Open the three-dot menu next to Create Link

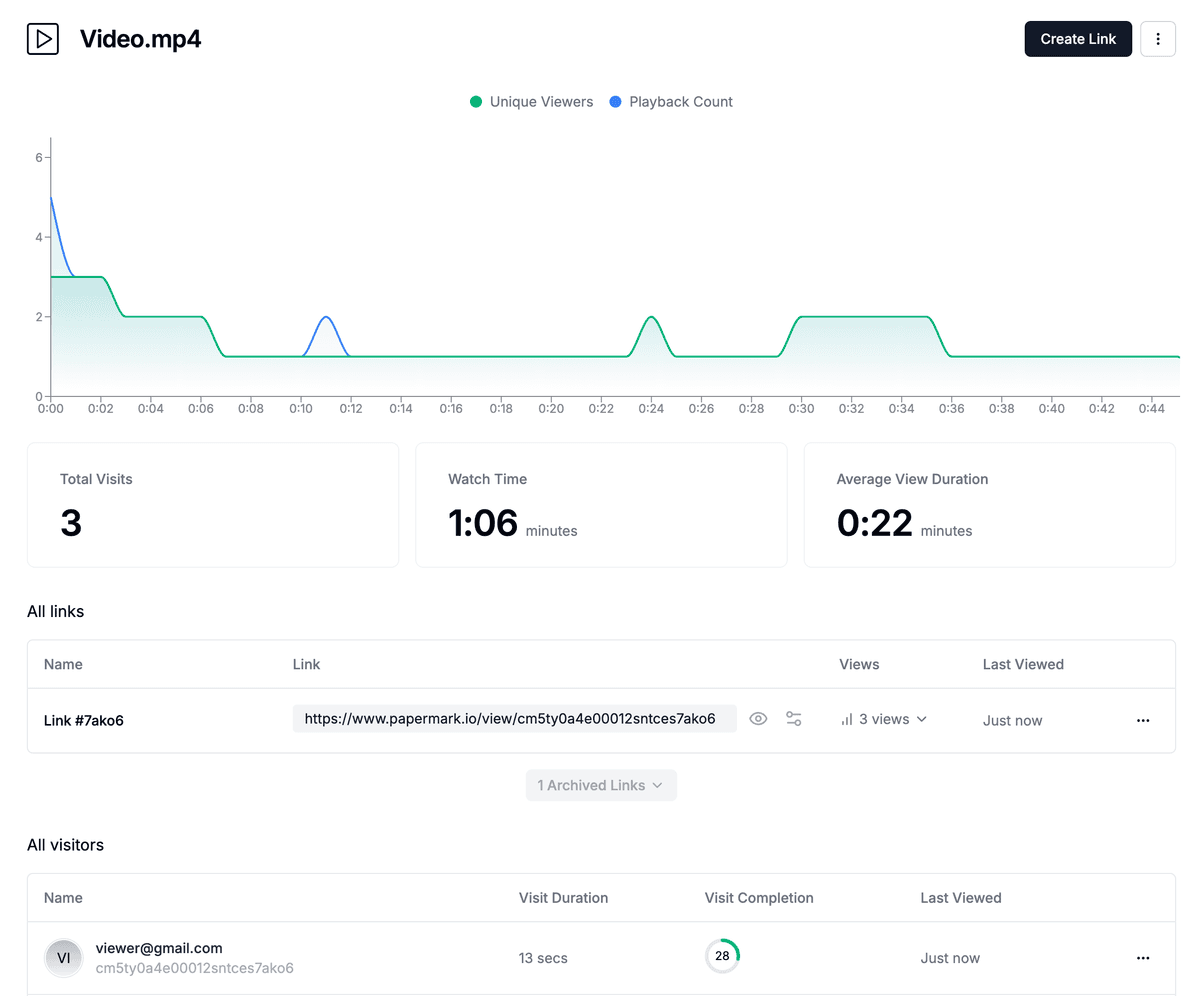coord(1158,39)
